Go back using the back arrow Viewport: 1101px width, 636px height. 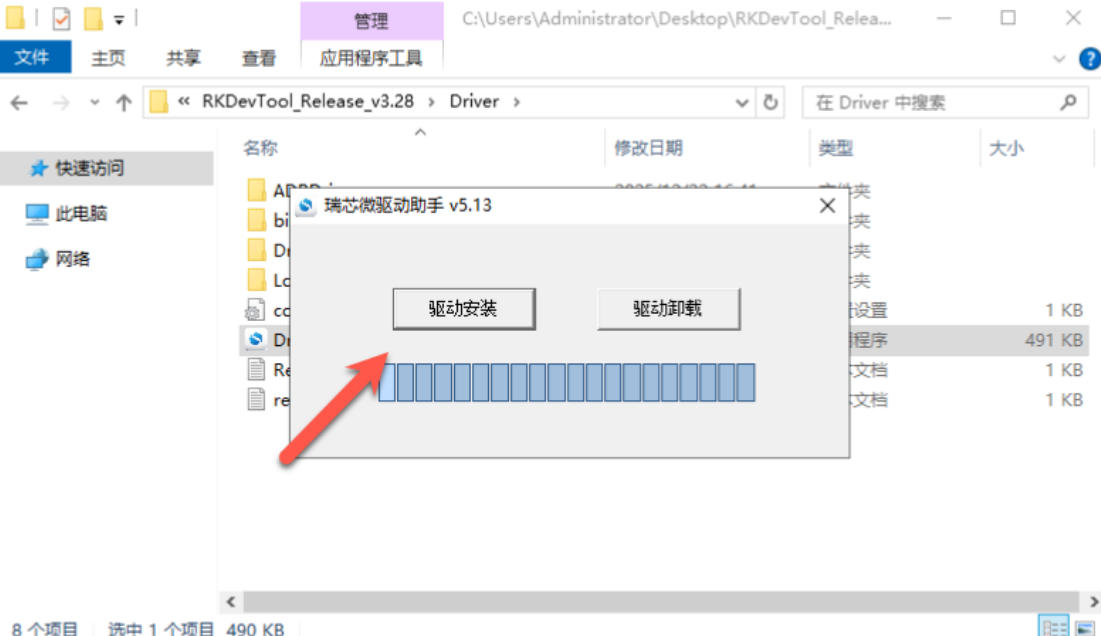[x=19, y=102]
